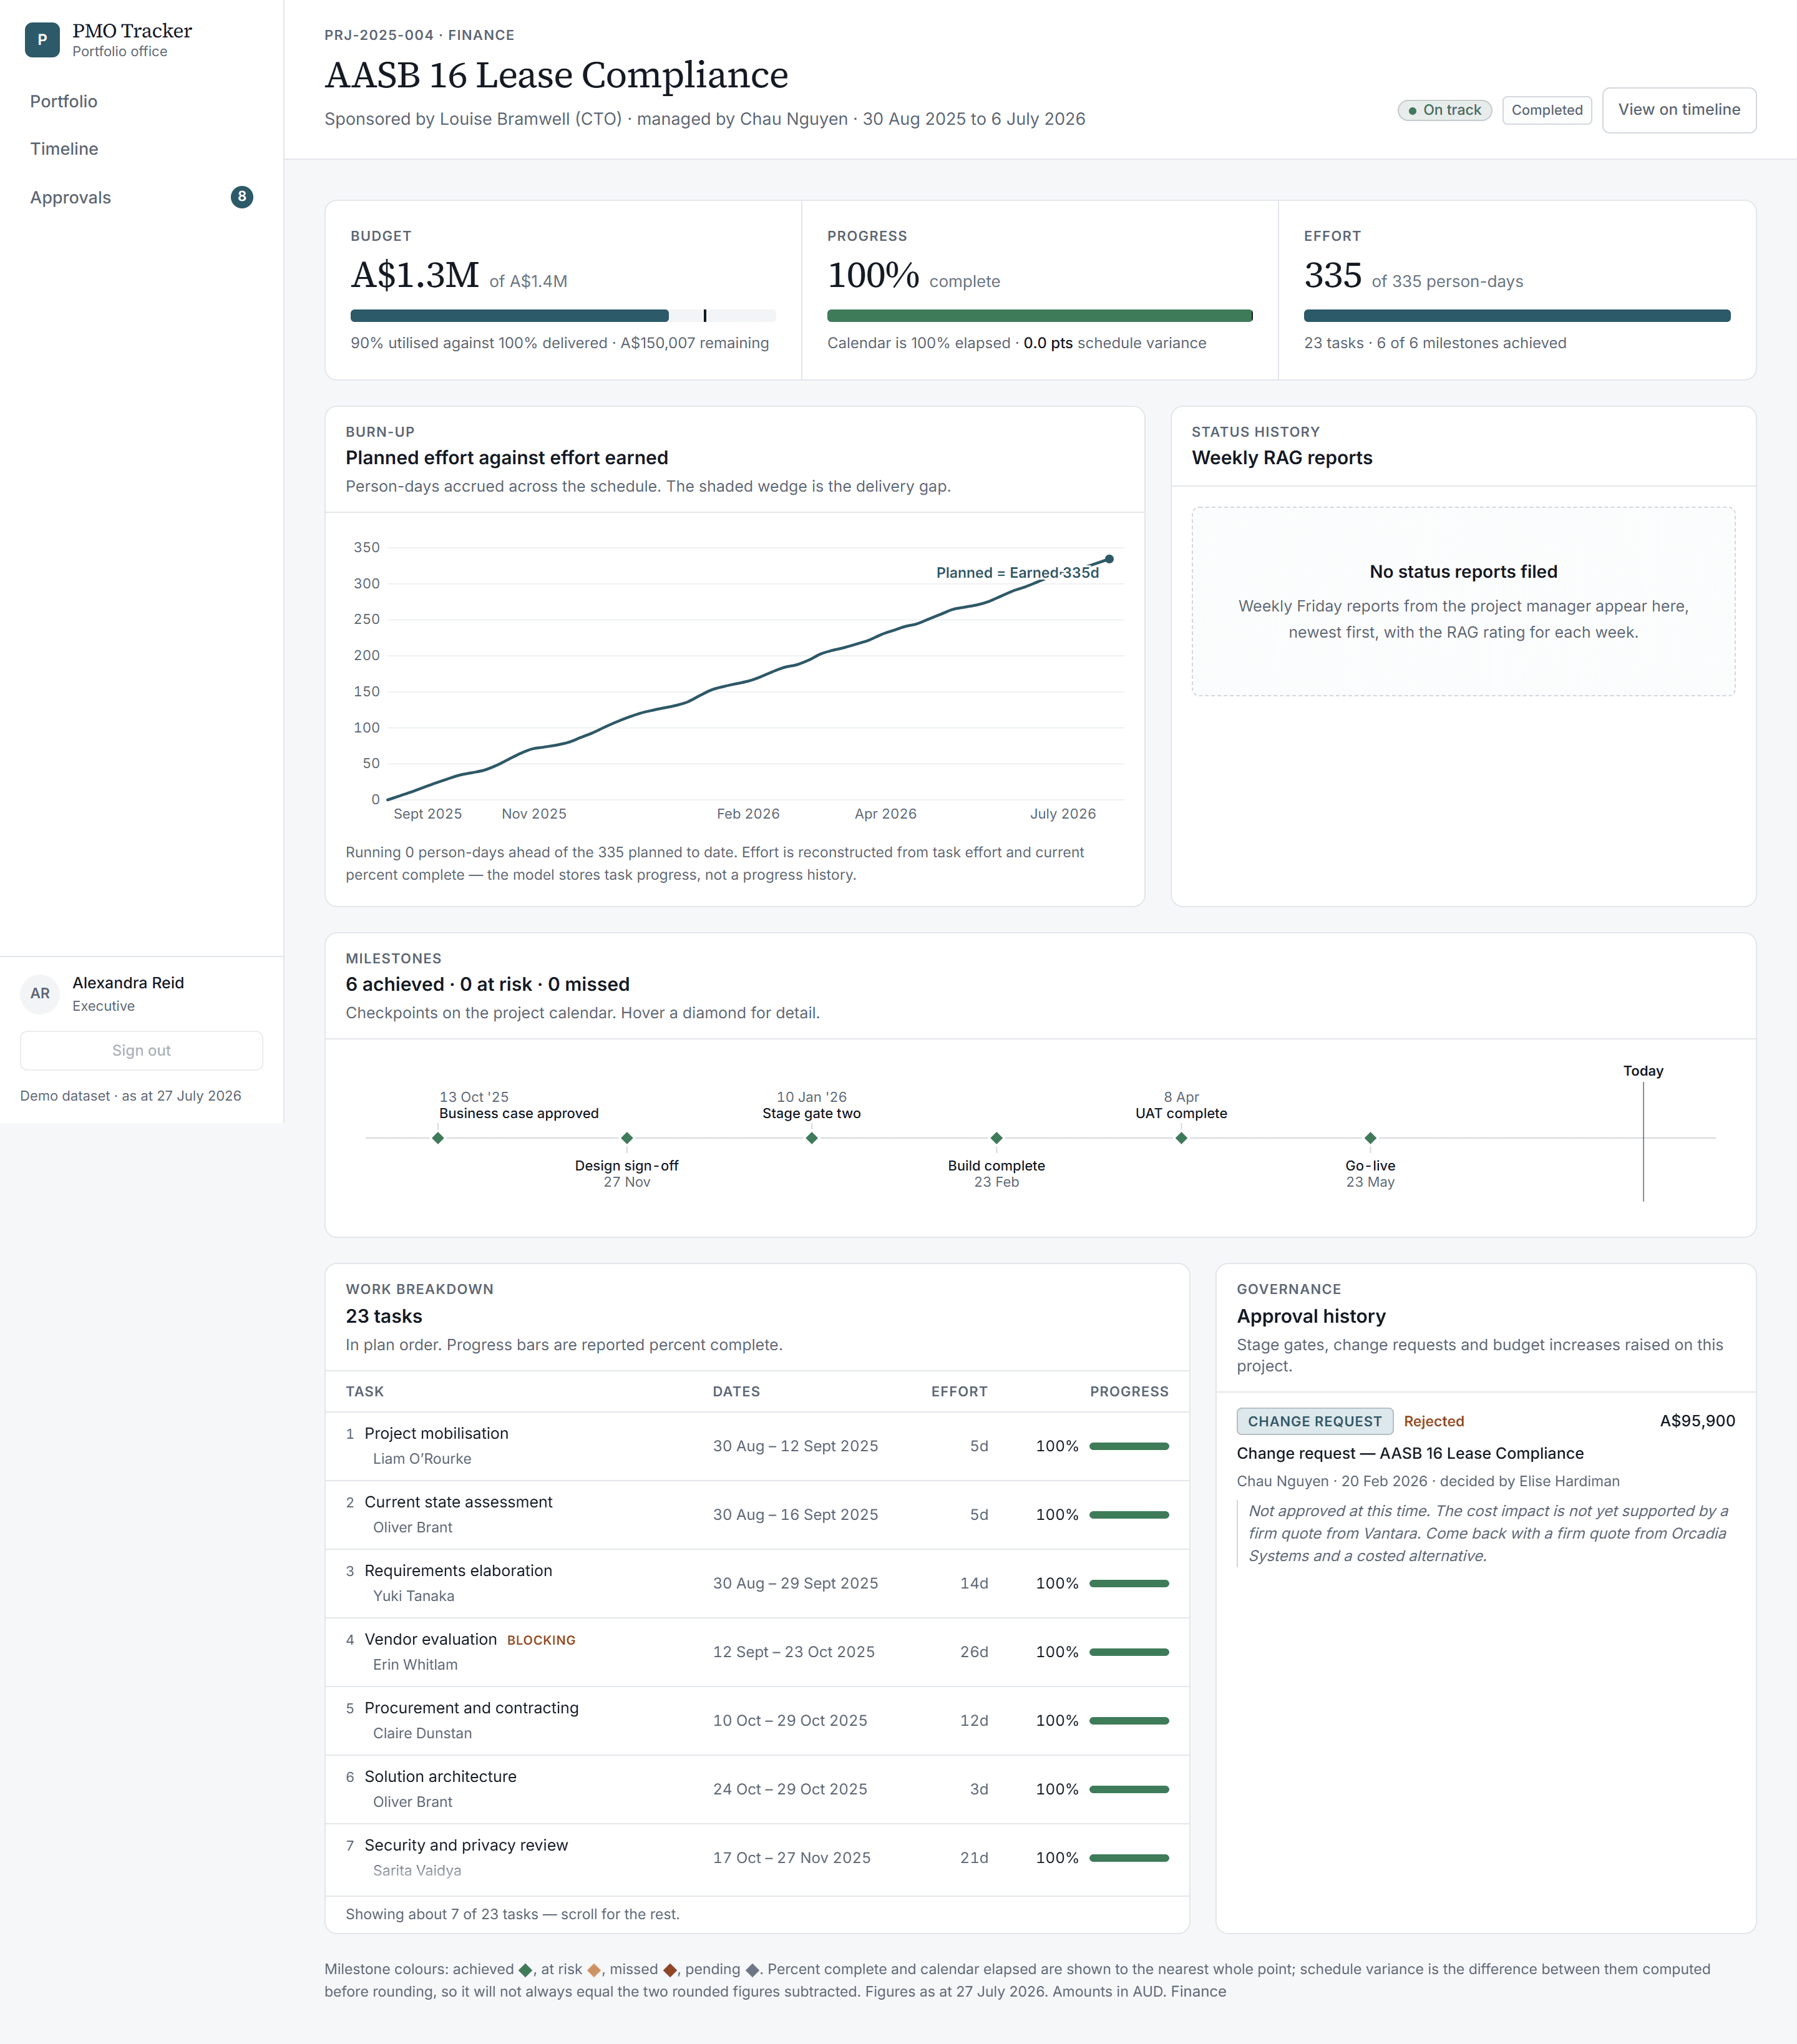
Task: Click the Demo dataset as at 27 July 2026 note
Action: coord(130,1096)
